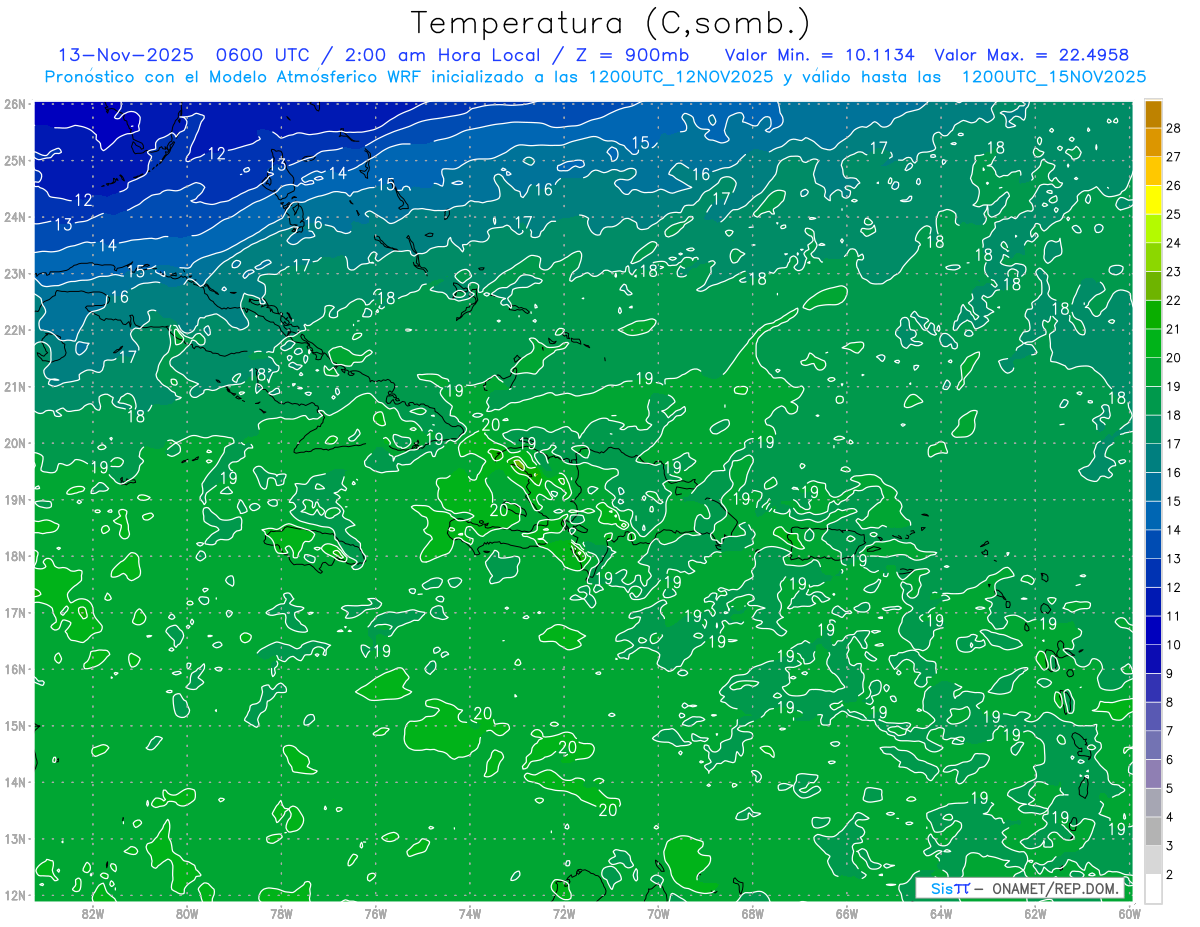1200x927 pixels.
Task: Click the "6" label on the color scale
Action: pos(1170,760)
